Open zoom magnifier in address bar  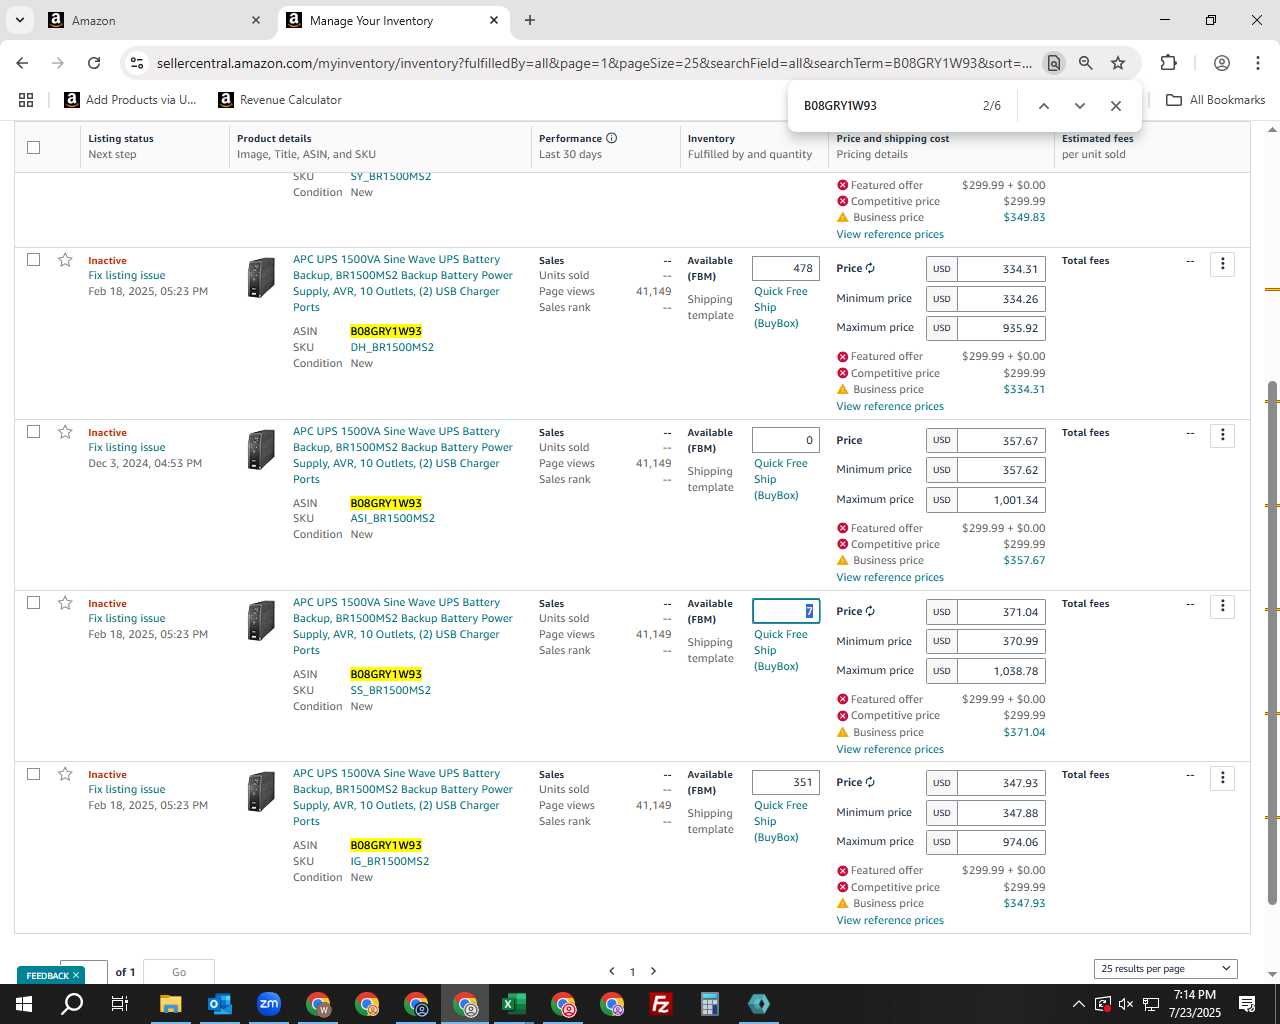pos(1085,63)
